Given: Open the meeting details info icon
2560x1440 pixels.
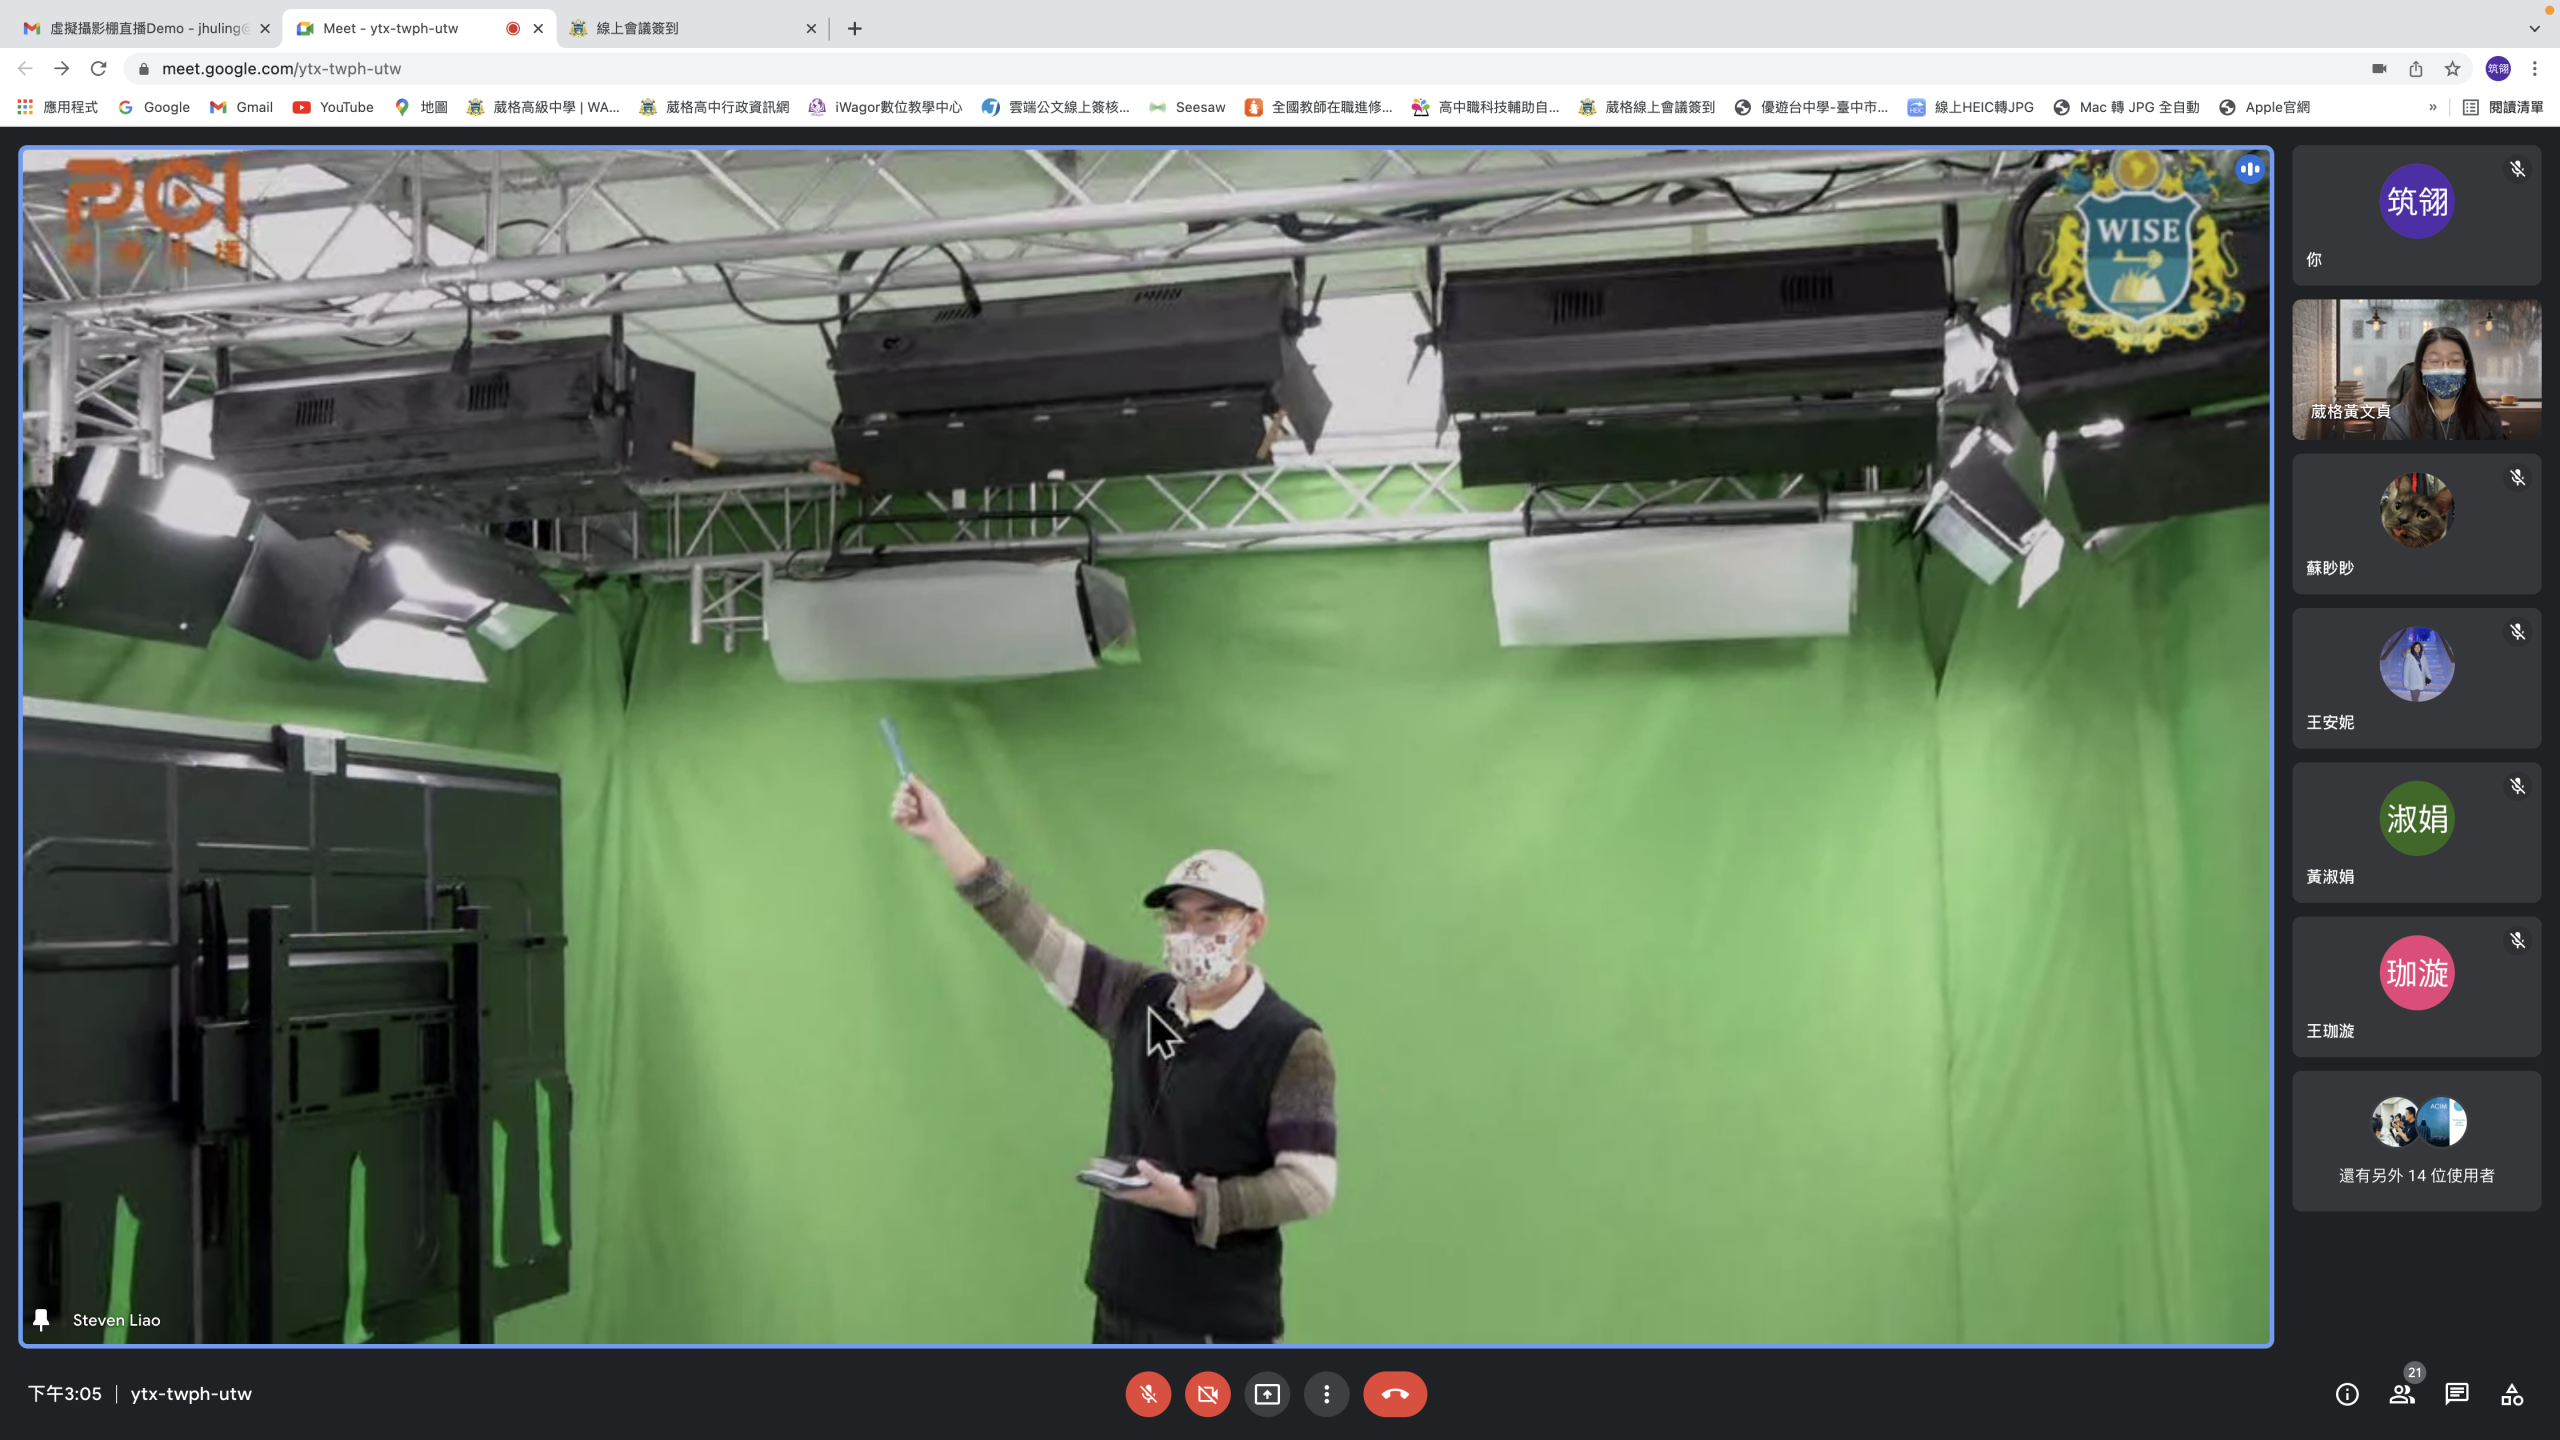Looking at the screenshot, I should 2346,1394.
